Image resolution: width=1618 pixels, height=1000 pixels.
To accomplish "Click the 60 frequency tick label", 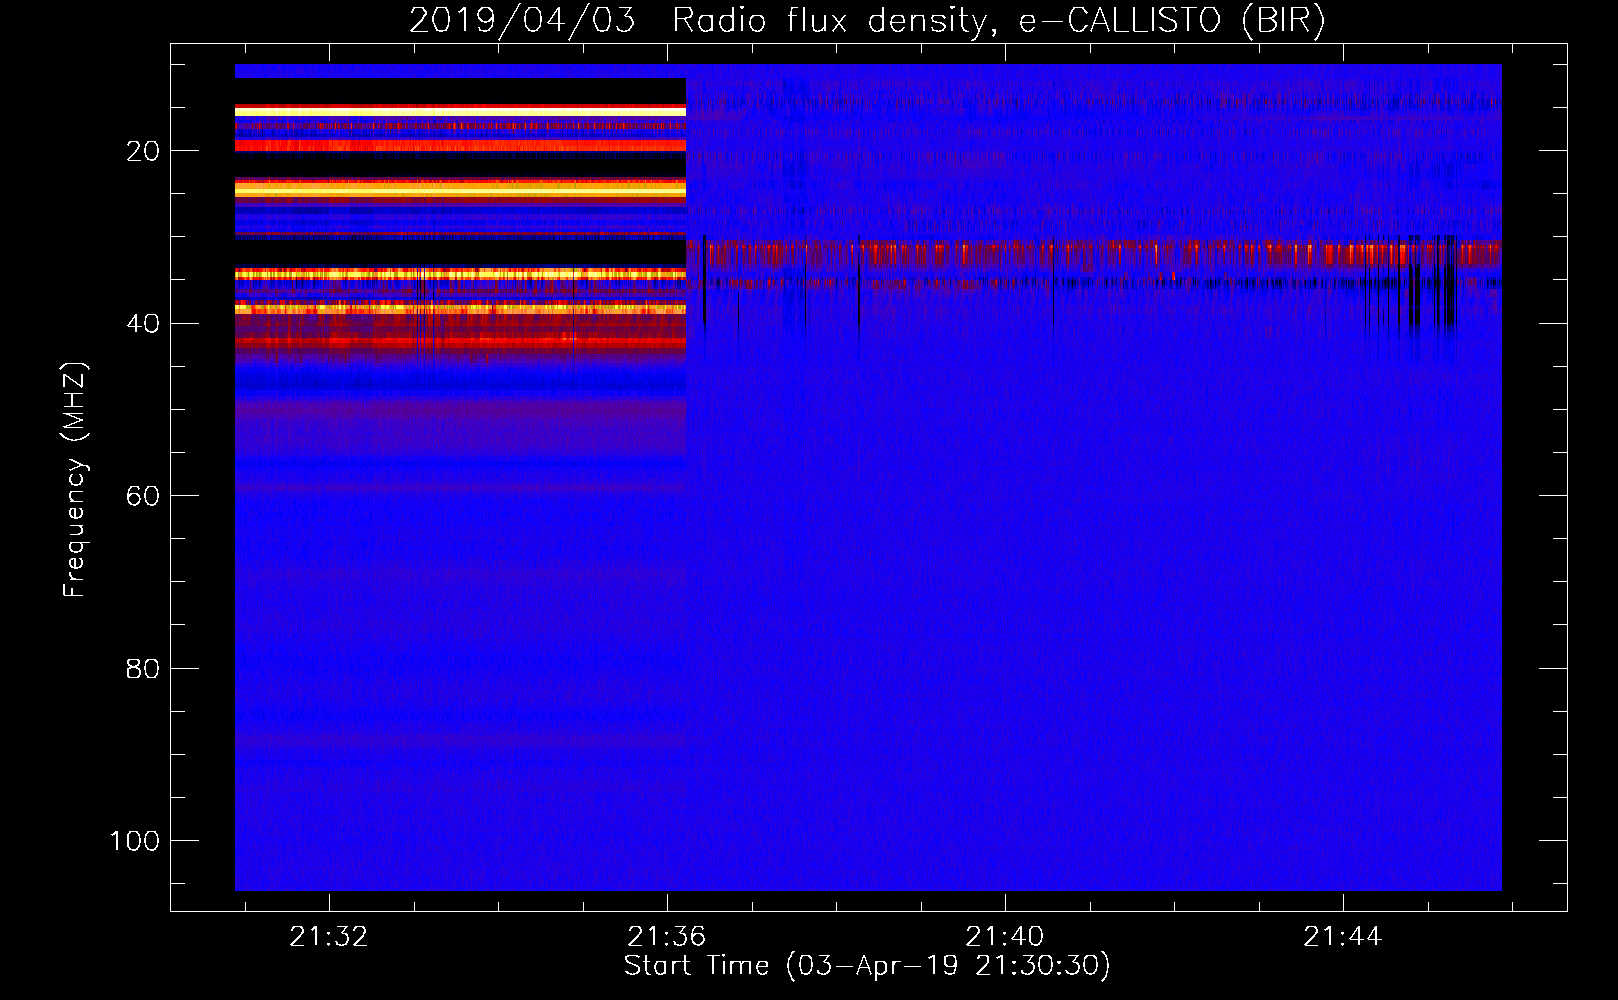I will tap(143, 496).
